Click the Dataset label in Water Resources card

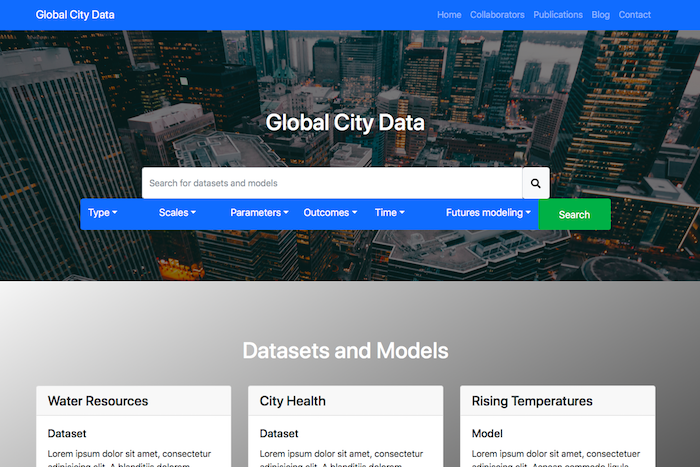coord(67,434)
